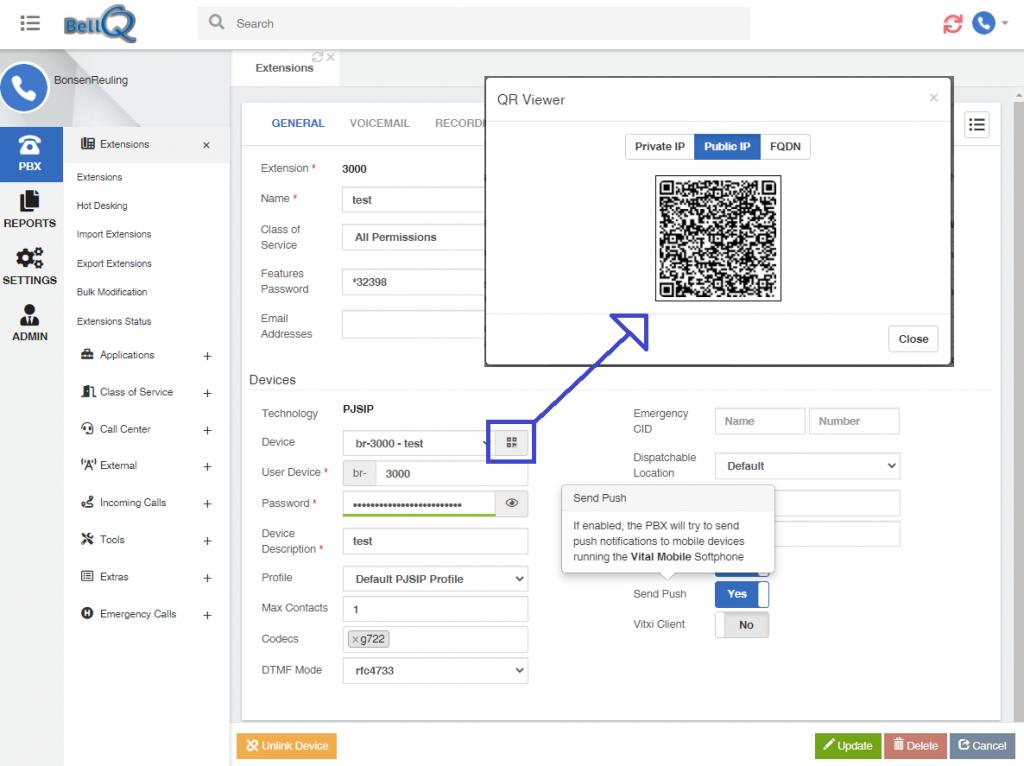
Task: Expand the Class of Service group
Action: (207, 393)
